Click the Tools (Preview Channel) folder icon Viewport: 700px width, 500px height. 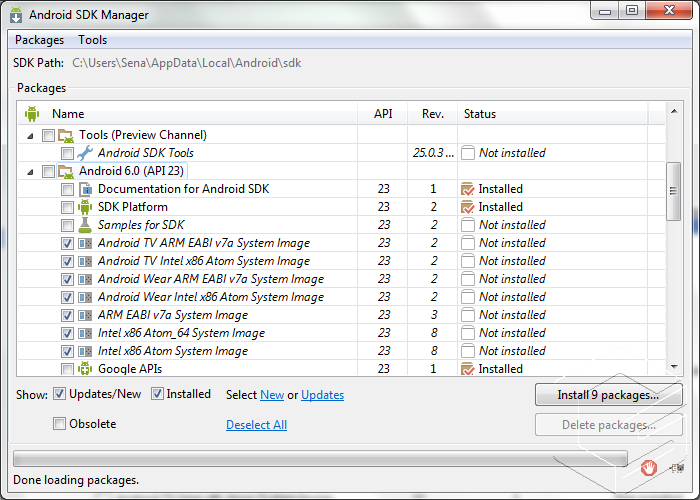[x=66, y=135]
